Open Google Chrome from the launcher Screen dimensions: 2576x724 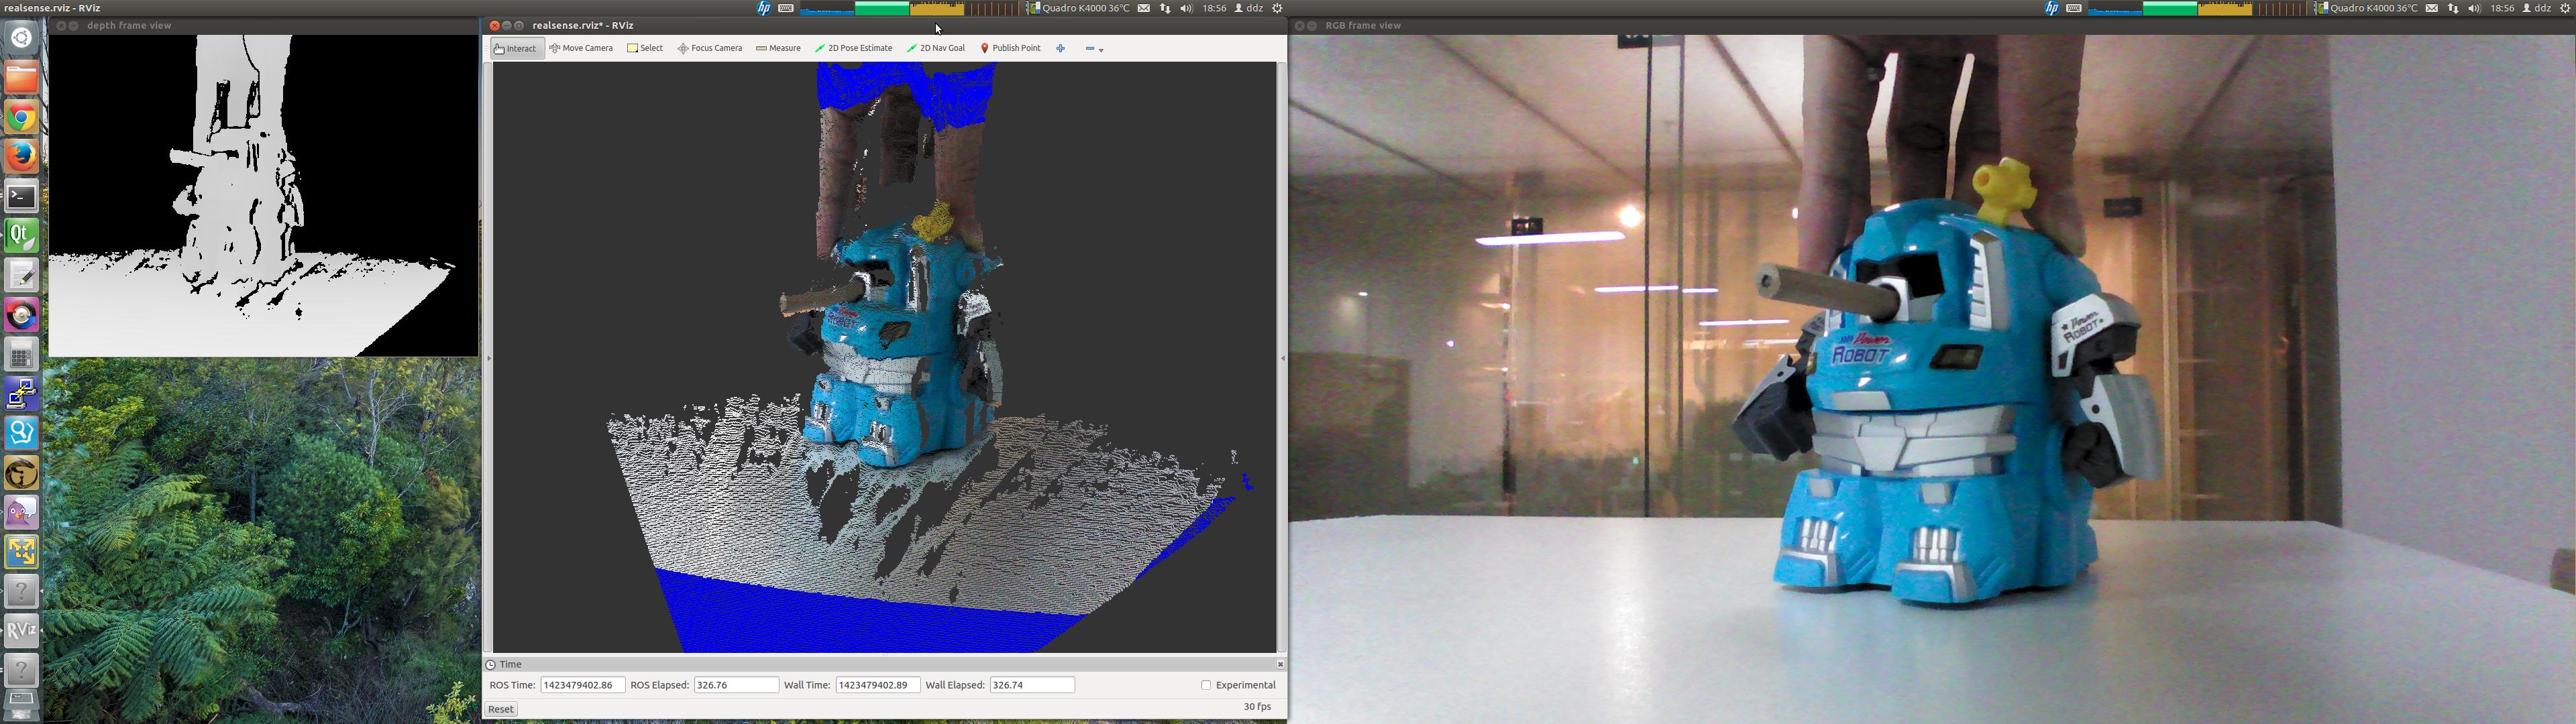tap(22, 117)
